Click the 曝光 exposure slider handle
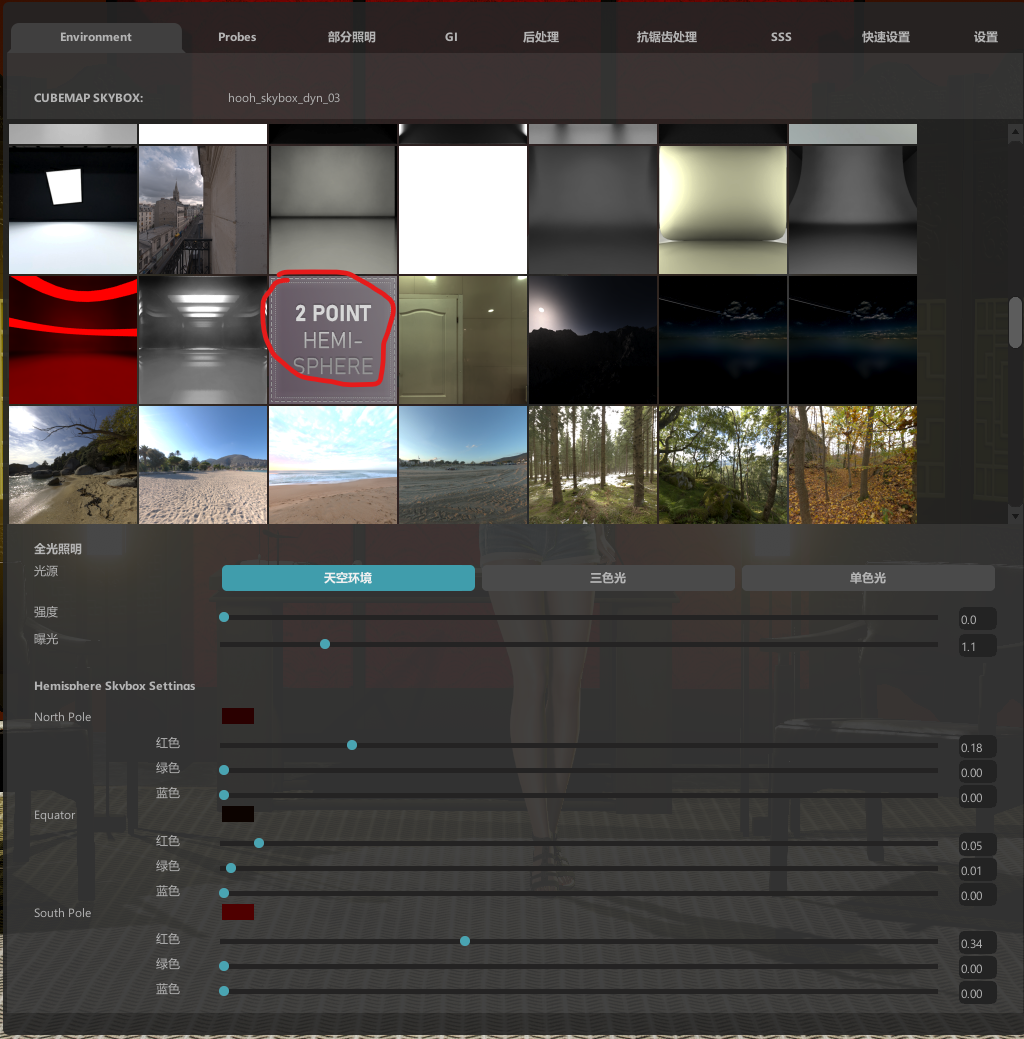This screenshot has height=1039, width=1024. point(325,644)
